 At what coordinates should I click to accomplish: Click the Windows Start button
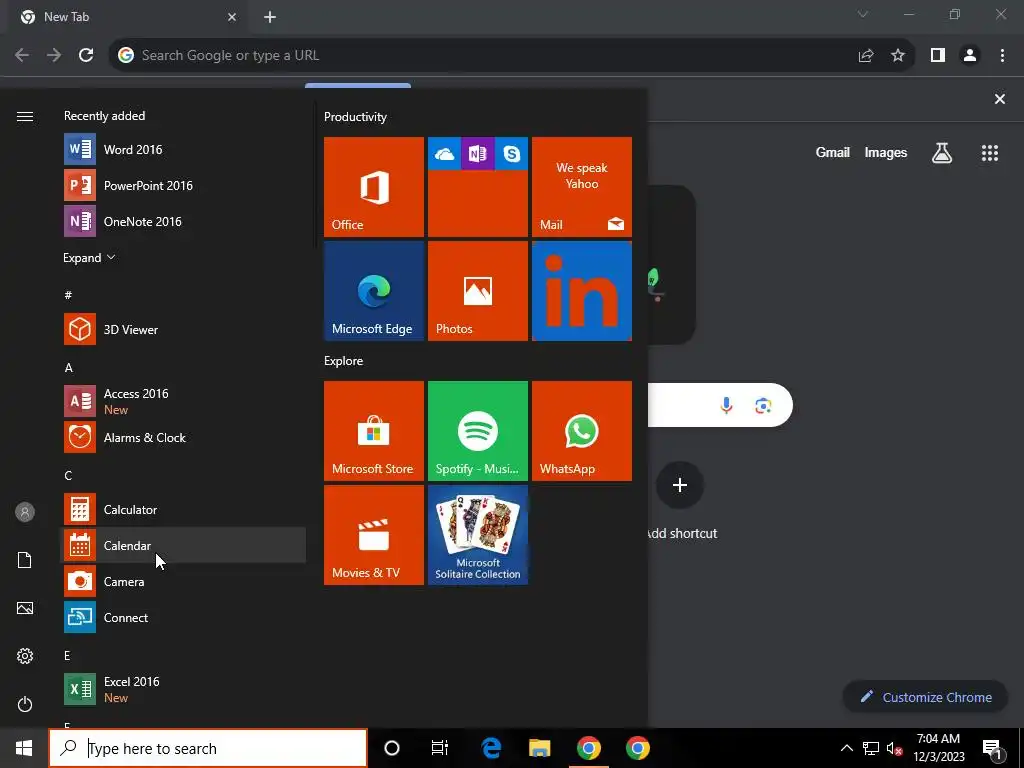[24, 748]
